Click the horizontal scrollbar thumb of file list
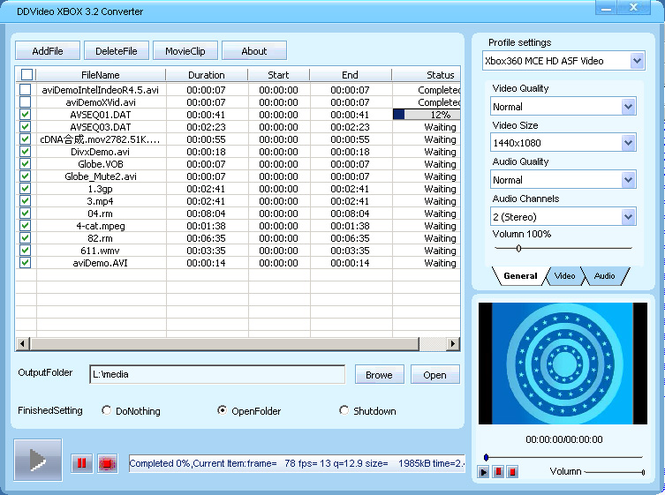 tap(225, 343)
